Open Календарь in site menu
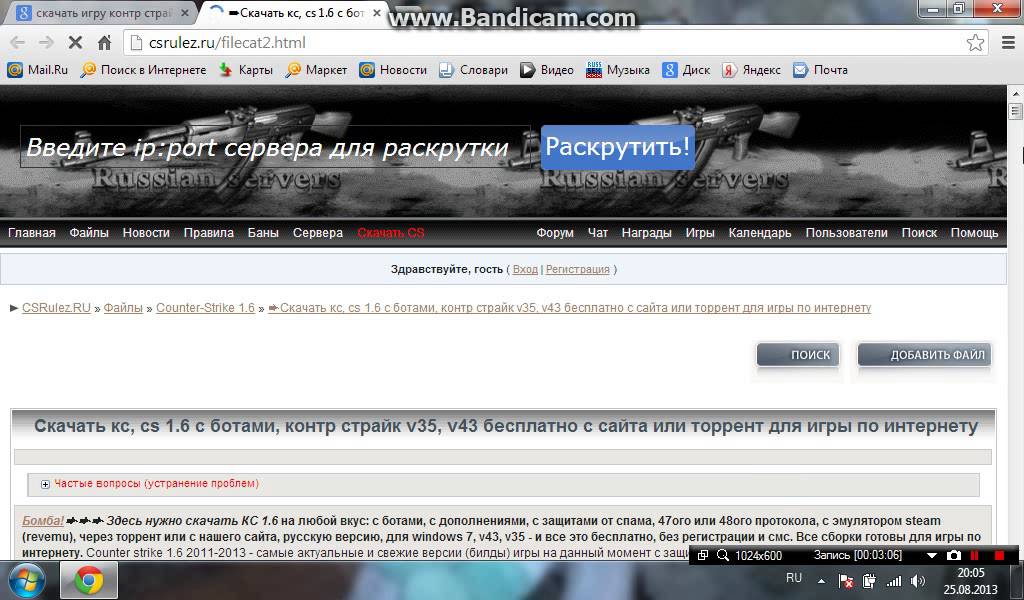The image size is (1024, 600). [760, 232]
